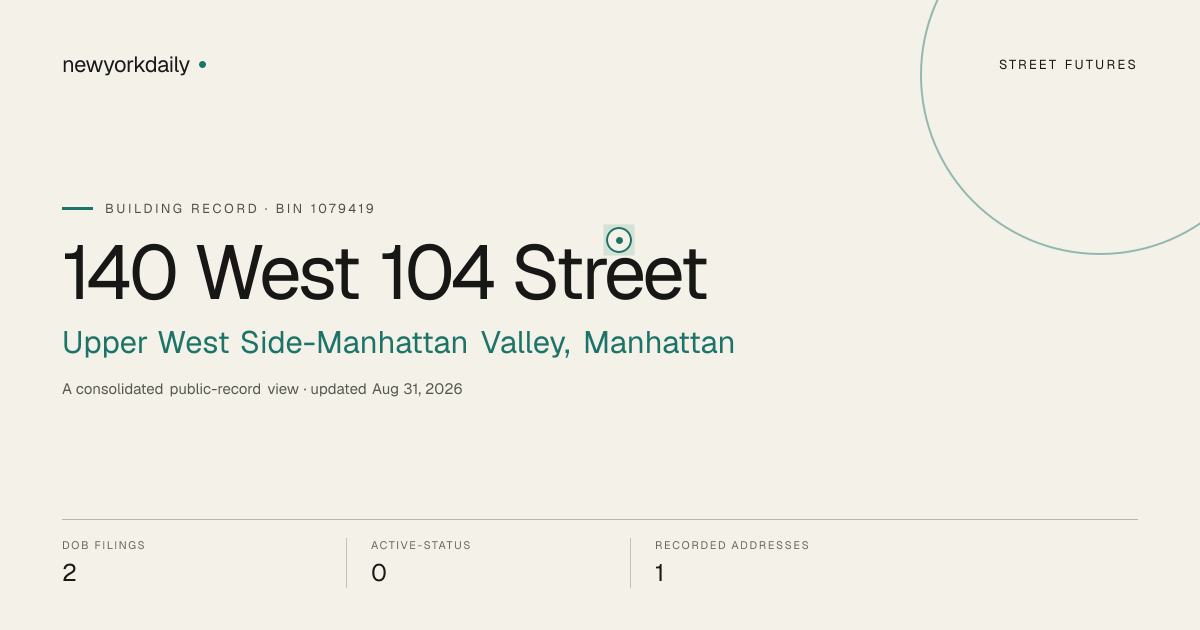Open the STREET FUTURES section
The width and height of the screenshot is (1200, 630).
[x=1068, y=65]
